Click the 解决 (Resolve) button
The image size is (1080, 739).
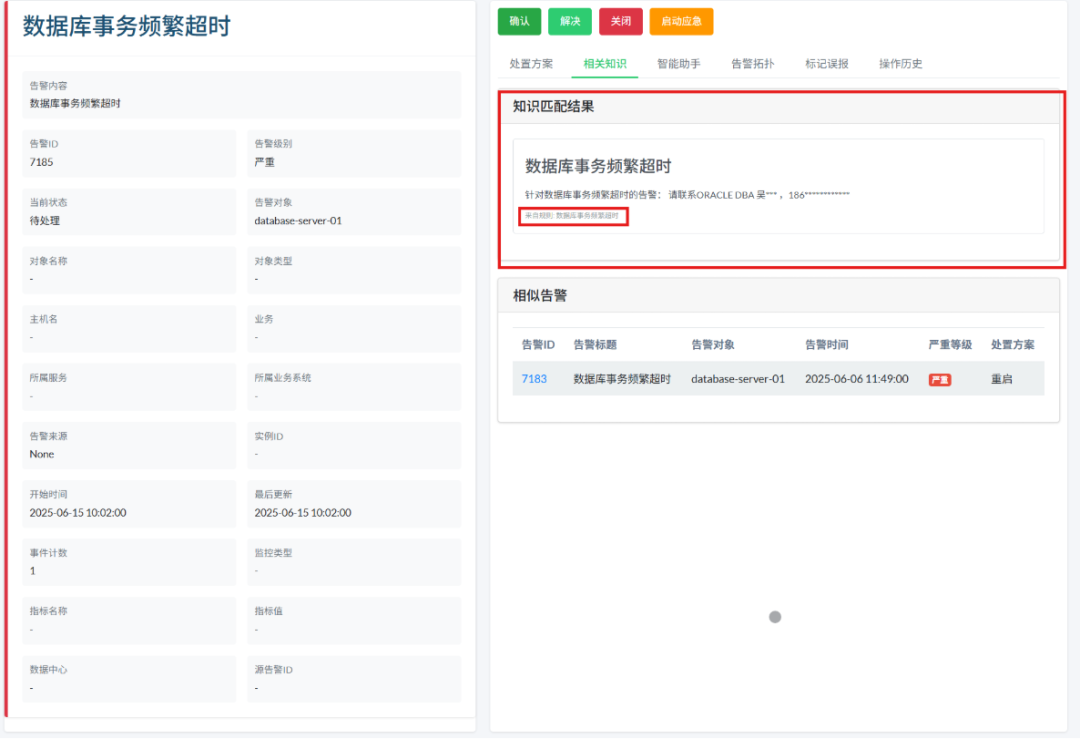click(x=570, y=21)
